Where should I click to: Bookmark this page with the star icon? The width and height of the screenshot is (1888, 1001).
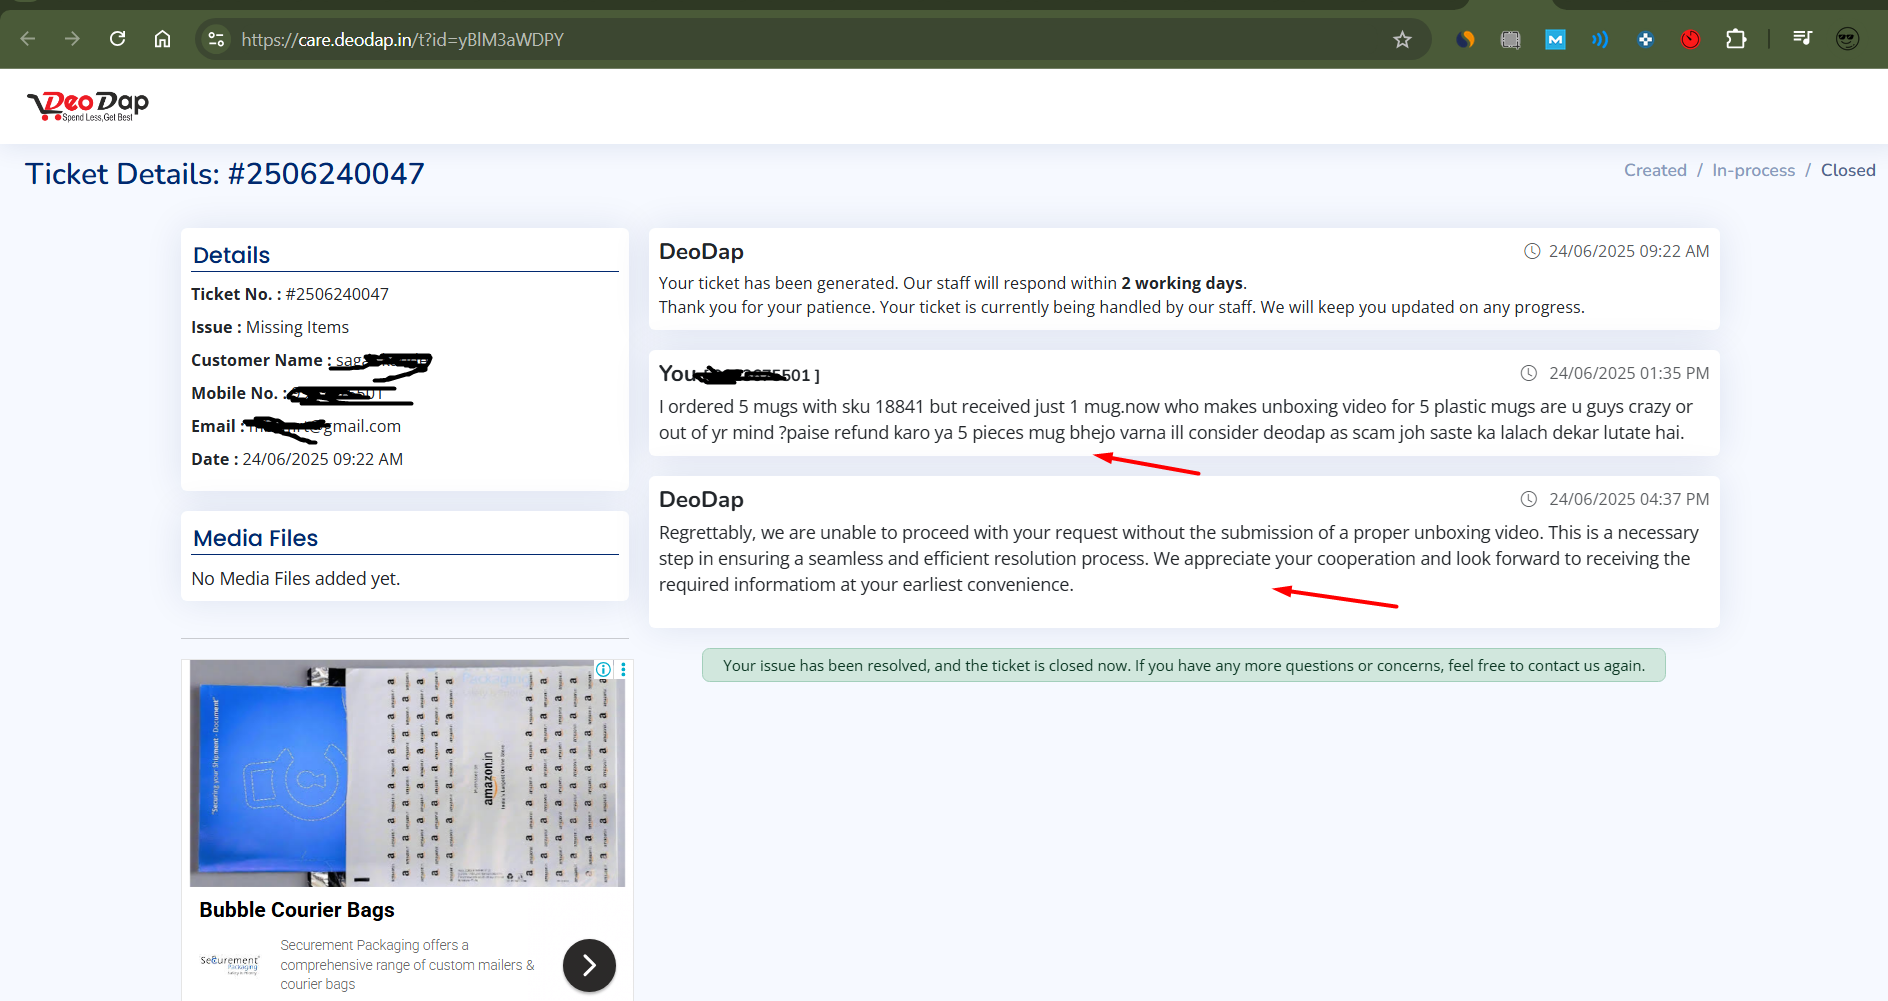coord(1402,39)
